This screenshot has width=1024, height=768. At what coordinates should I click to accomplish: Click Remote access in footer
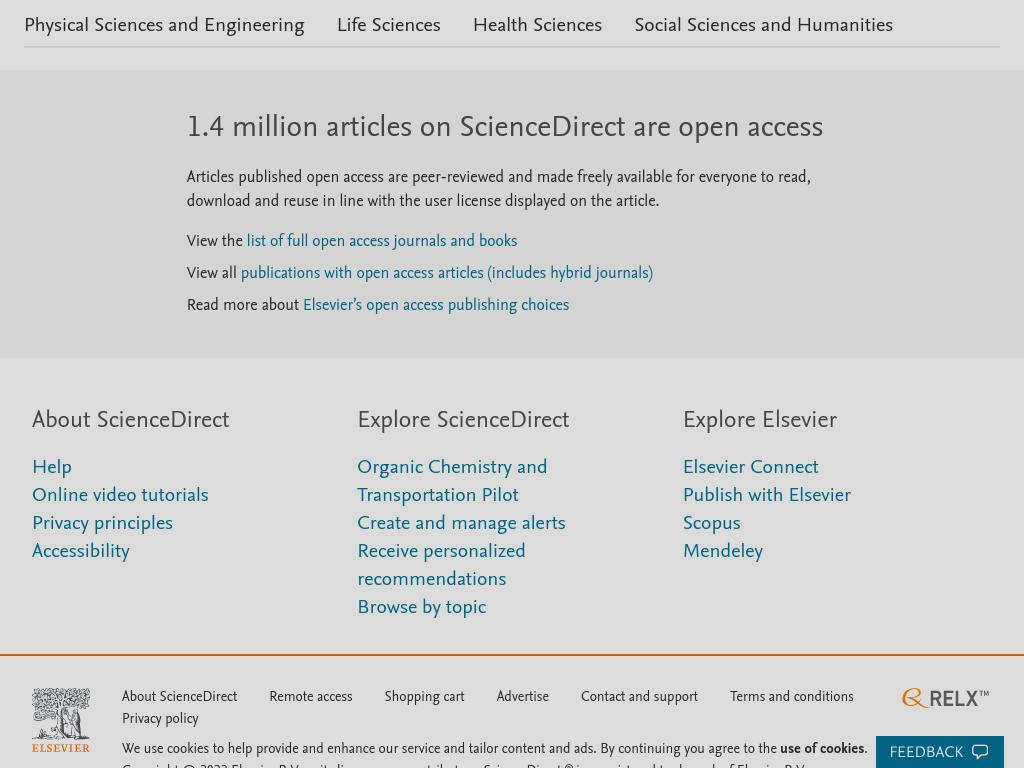(311, 696)
